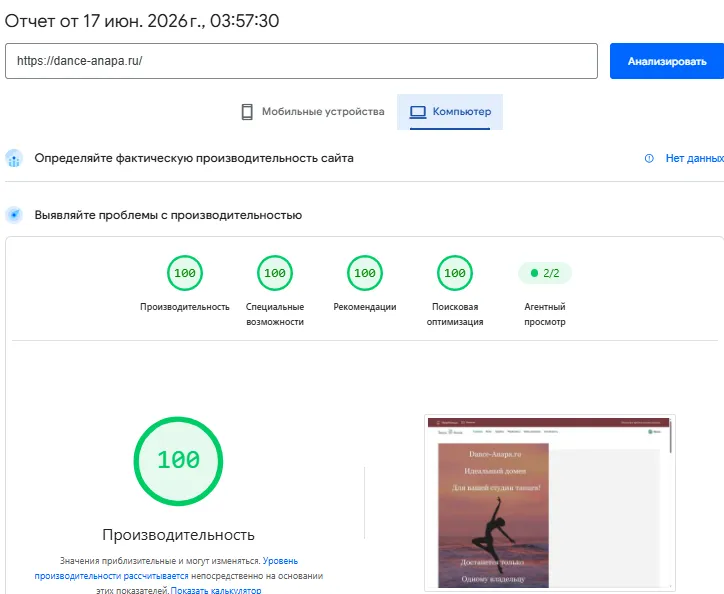
Task: Click the performance diagnostics section icon
Action: 14,215
